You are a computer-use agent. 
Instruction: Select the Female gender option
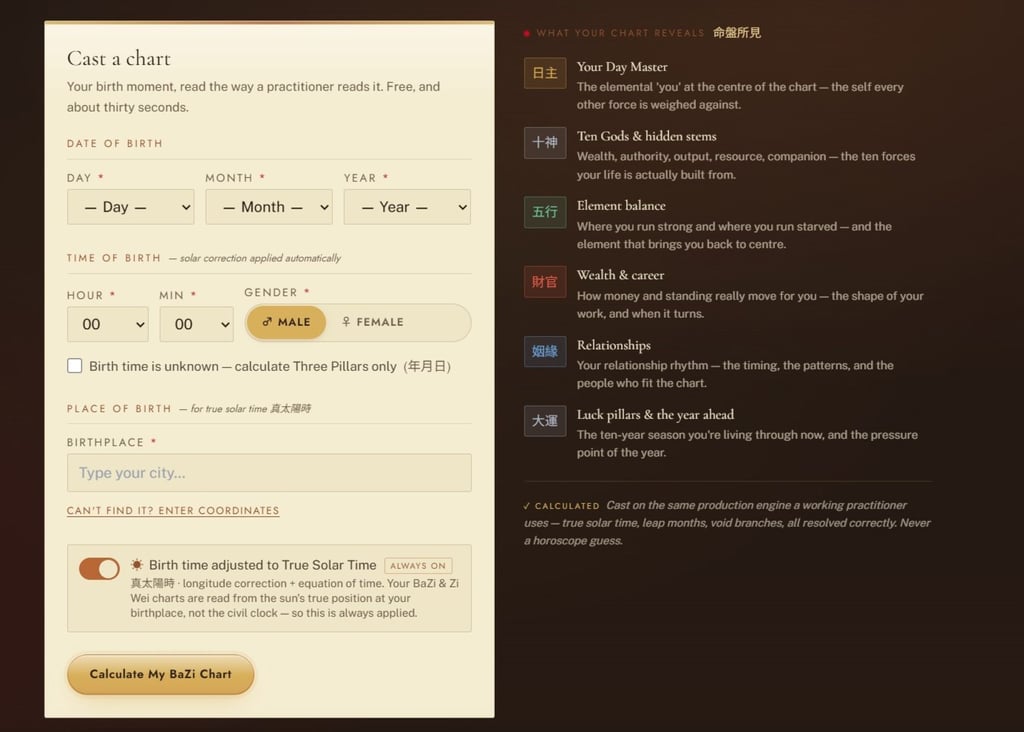point(373,322)
